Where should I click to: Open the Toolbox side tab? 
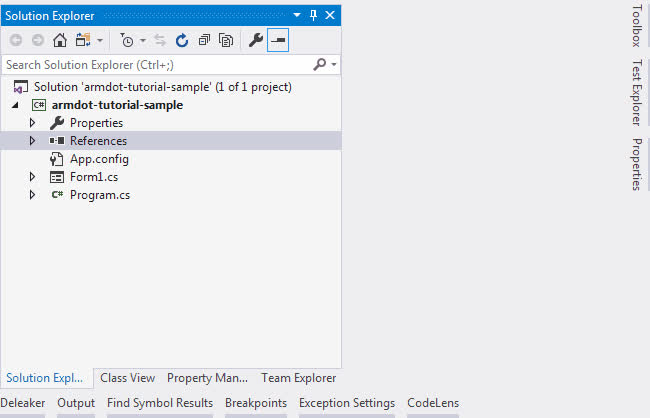(637, 26)
